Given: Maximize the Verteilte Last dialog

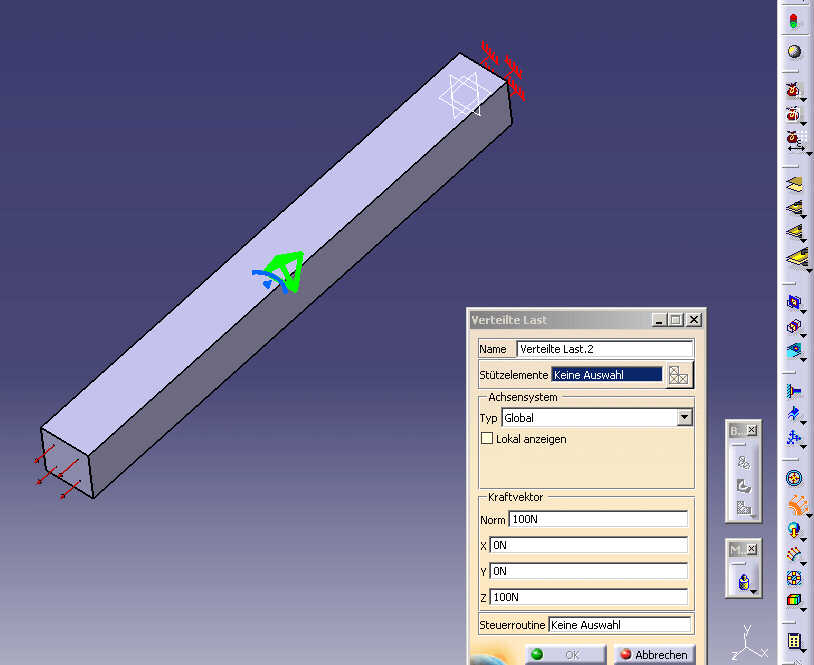Looking at the screenshot, I should (x=676, y=320).
